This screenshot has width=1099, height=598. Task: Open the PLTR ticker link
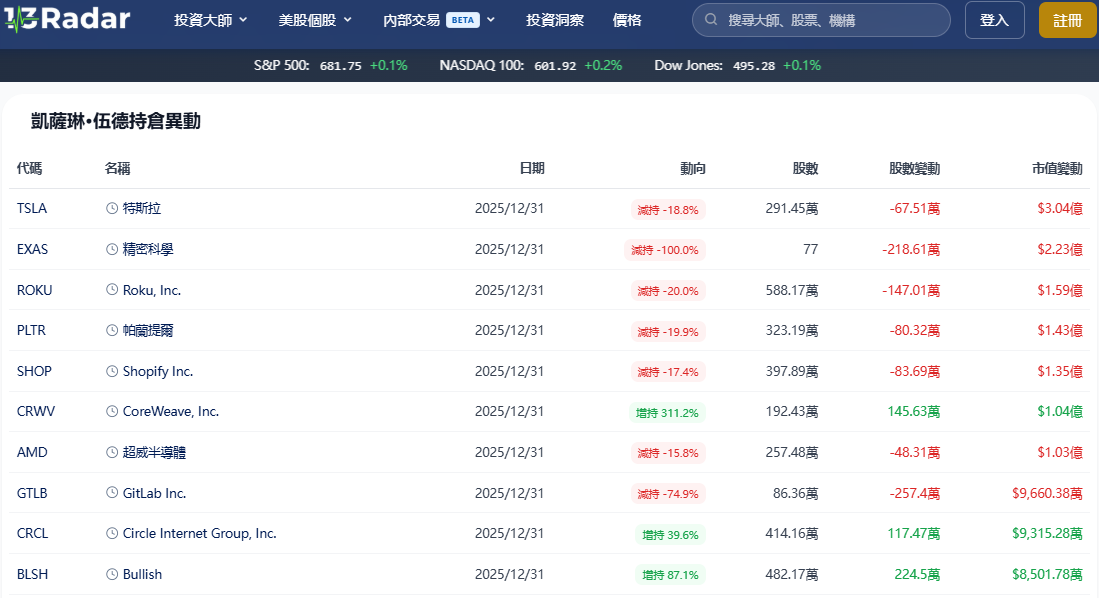coord(31,330)
